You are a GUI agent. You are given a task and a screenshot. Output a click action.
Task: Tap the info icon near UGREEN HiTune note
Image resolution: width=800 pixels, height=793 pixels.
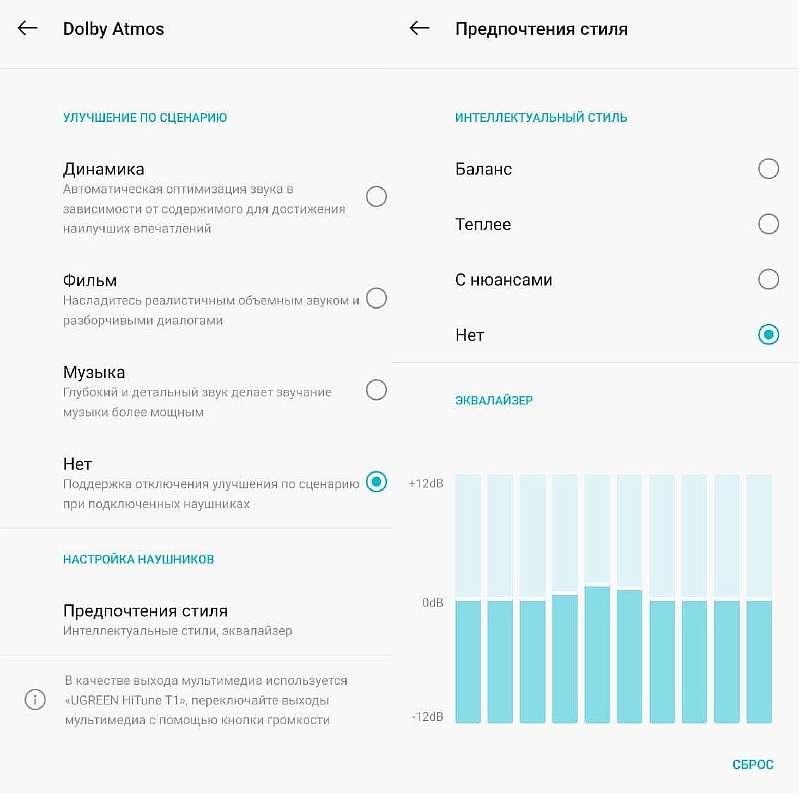tap(35, 700)
